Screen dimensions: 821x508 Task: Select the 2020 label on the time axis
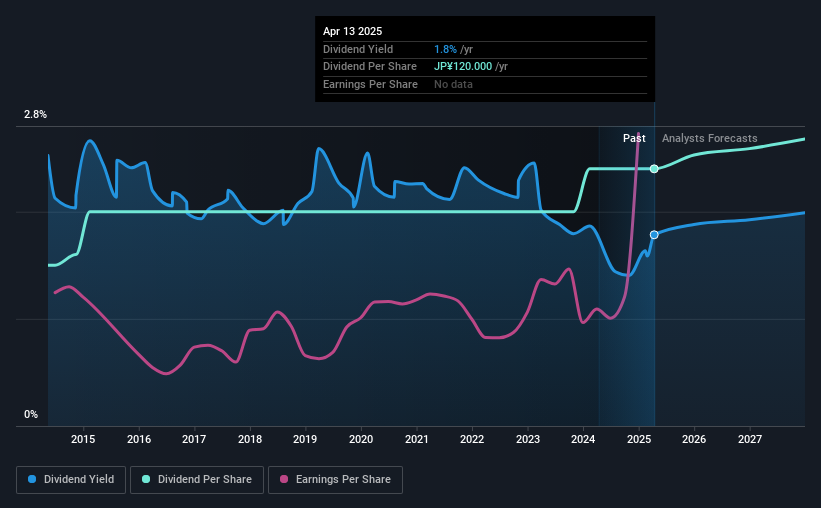pos(361,439)
